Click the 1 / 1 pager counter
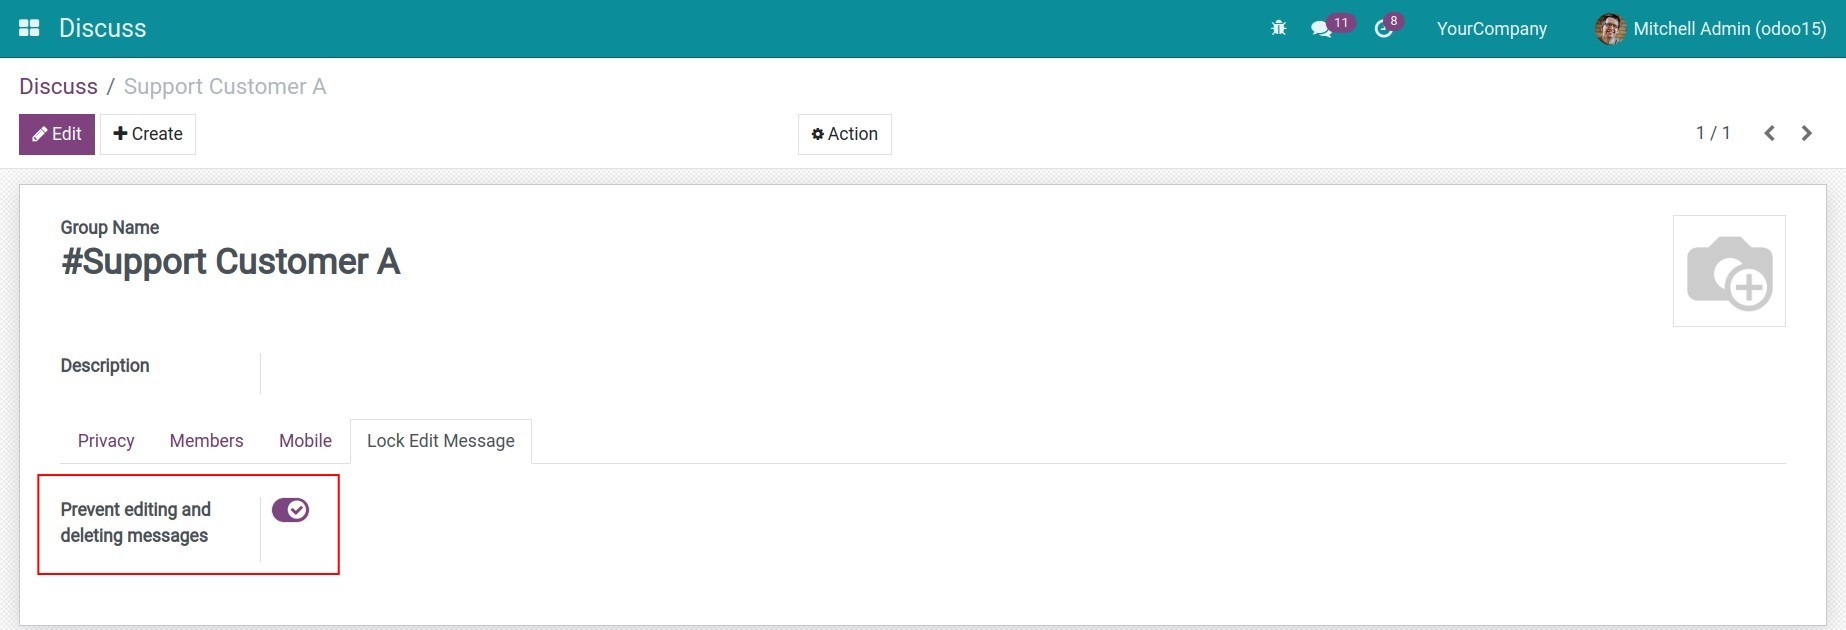The width and height of the screenshot is (1846, 630). [x=1712, y=133]
